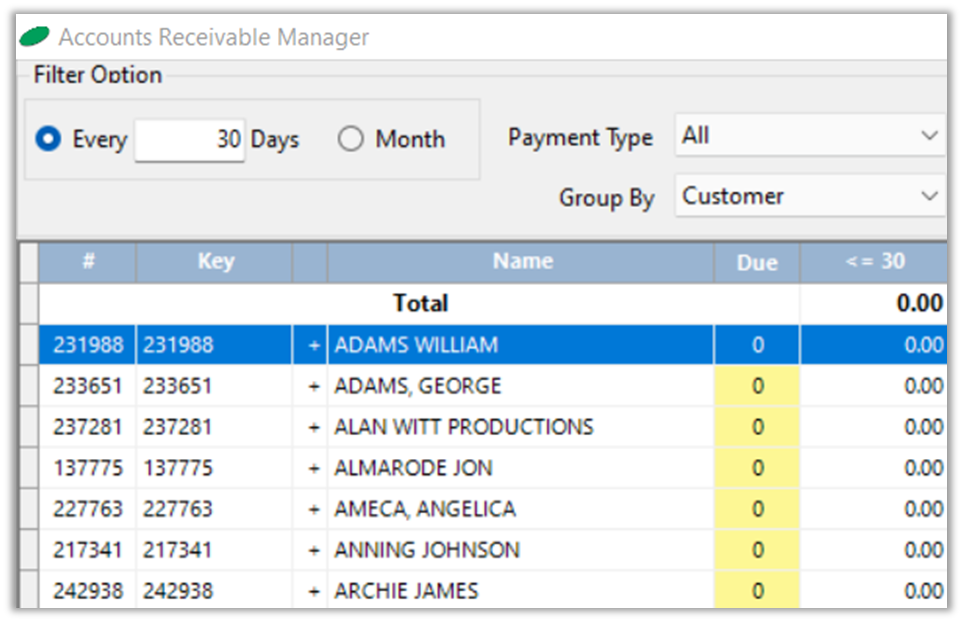Click the yellow Due cell for ADAMS, GEORGE
Screen dimensions: 963x622
[x=757, y=386]
